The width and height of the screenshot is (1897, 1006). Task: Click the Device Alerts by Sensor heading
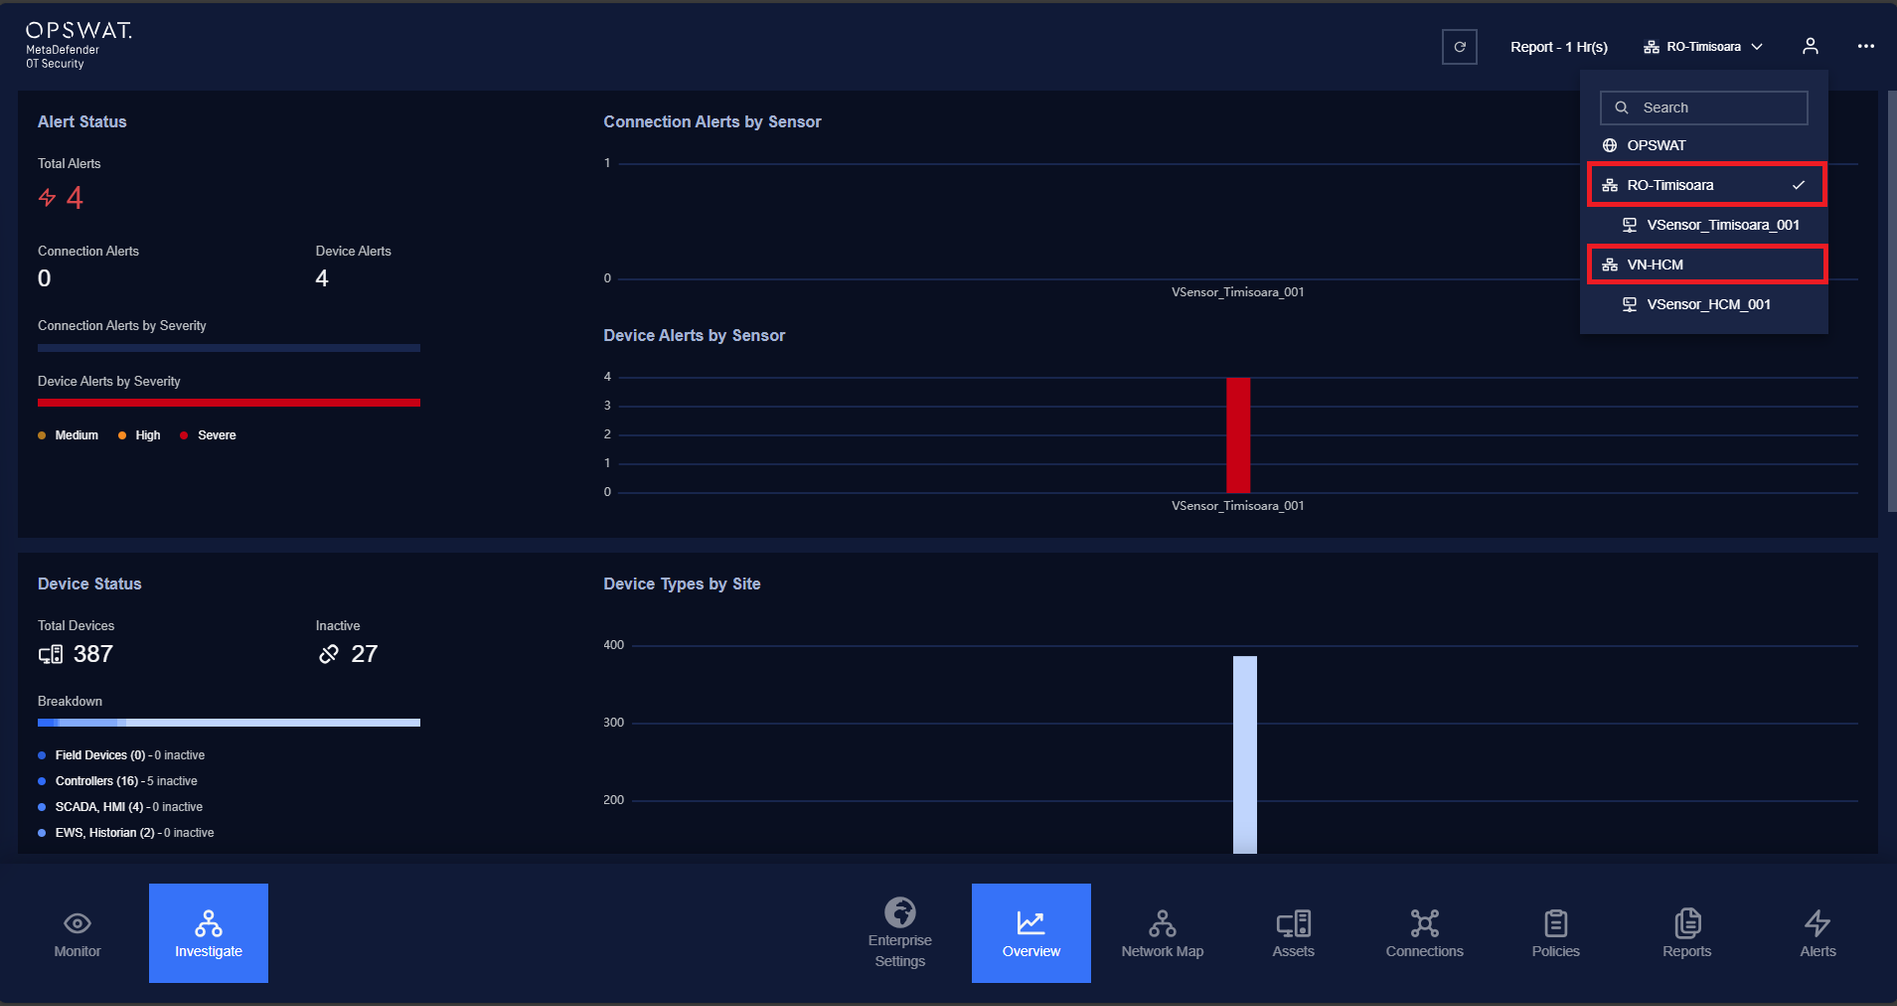coord(694,336)
